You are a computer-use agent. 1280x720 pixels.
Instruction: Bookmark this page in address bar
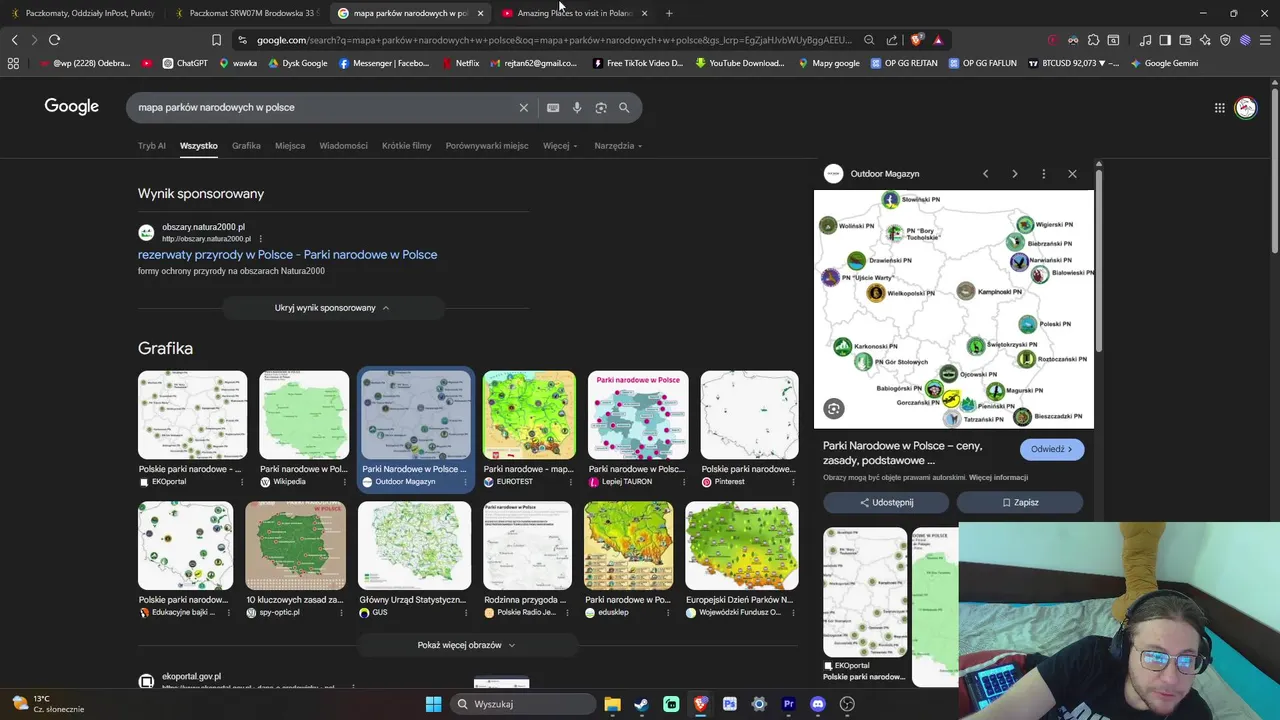click(x=216, y=40)
